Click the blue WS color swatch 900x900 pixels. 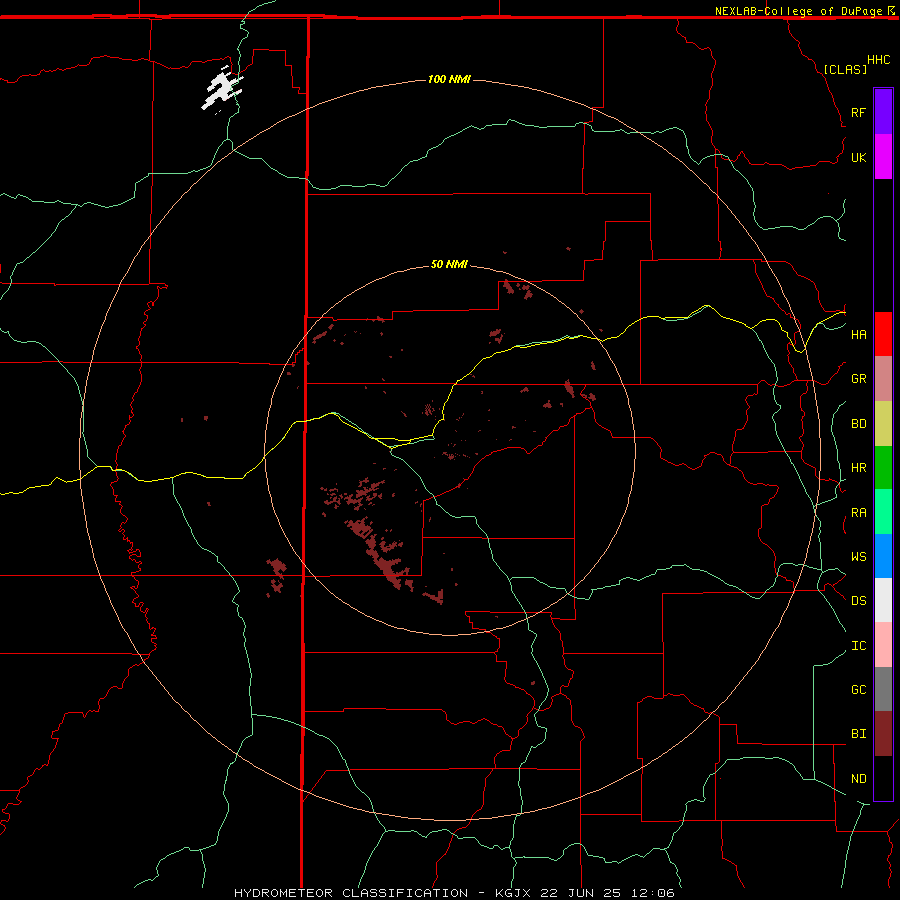[x=883, y=556]
